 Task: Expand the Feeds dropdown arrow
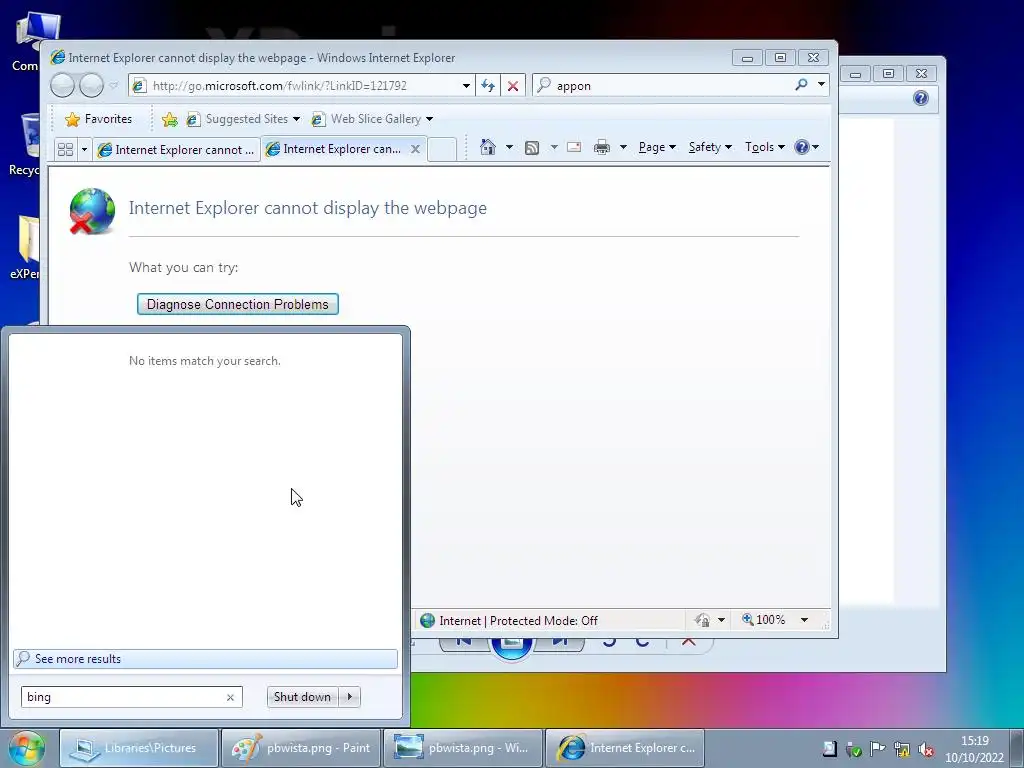click(554, 147)
